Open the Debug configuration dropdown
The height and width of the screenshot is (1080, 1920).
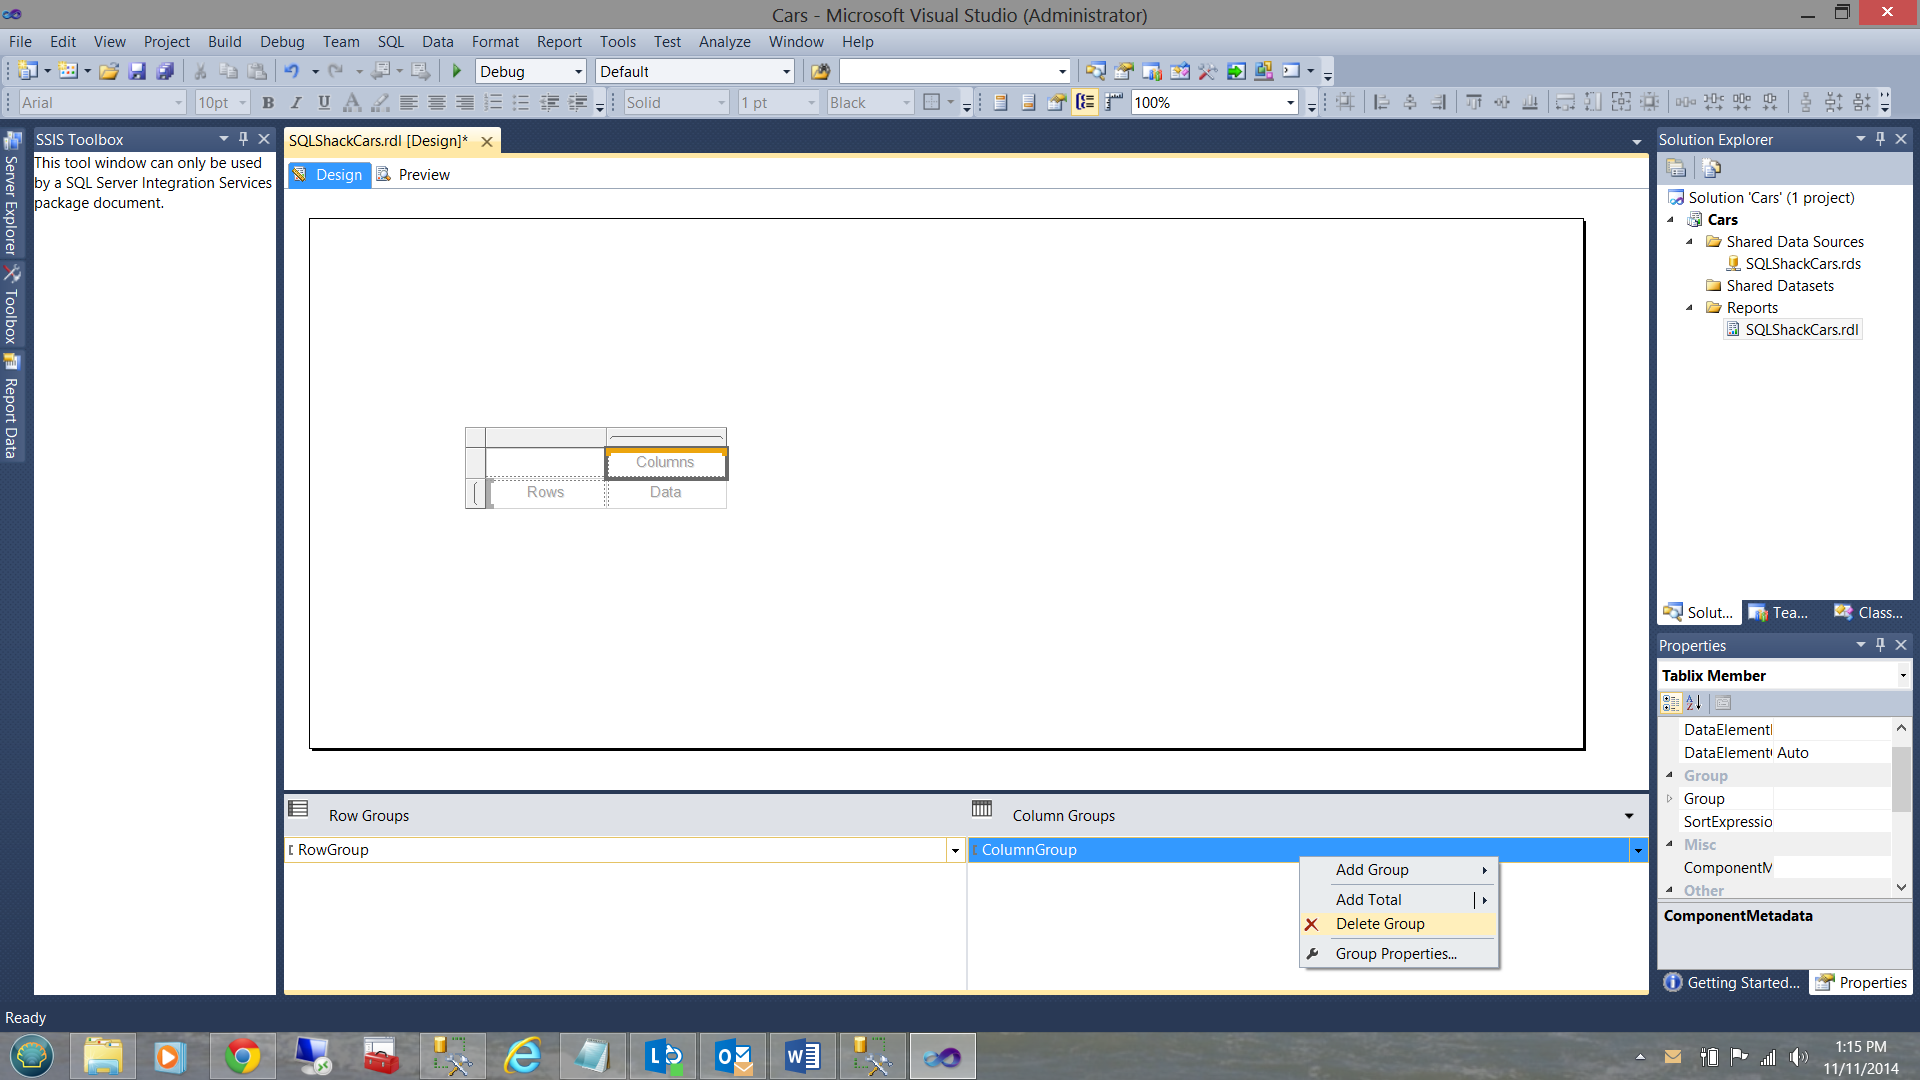click(x=578, y=72)
